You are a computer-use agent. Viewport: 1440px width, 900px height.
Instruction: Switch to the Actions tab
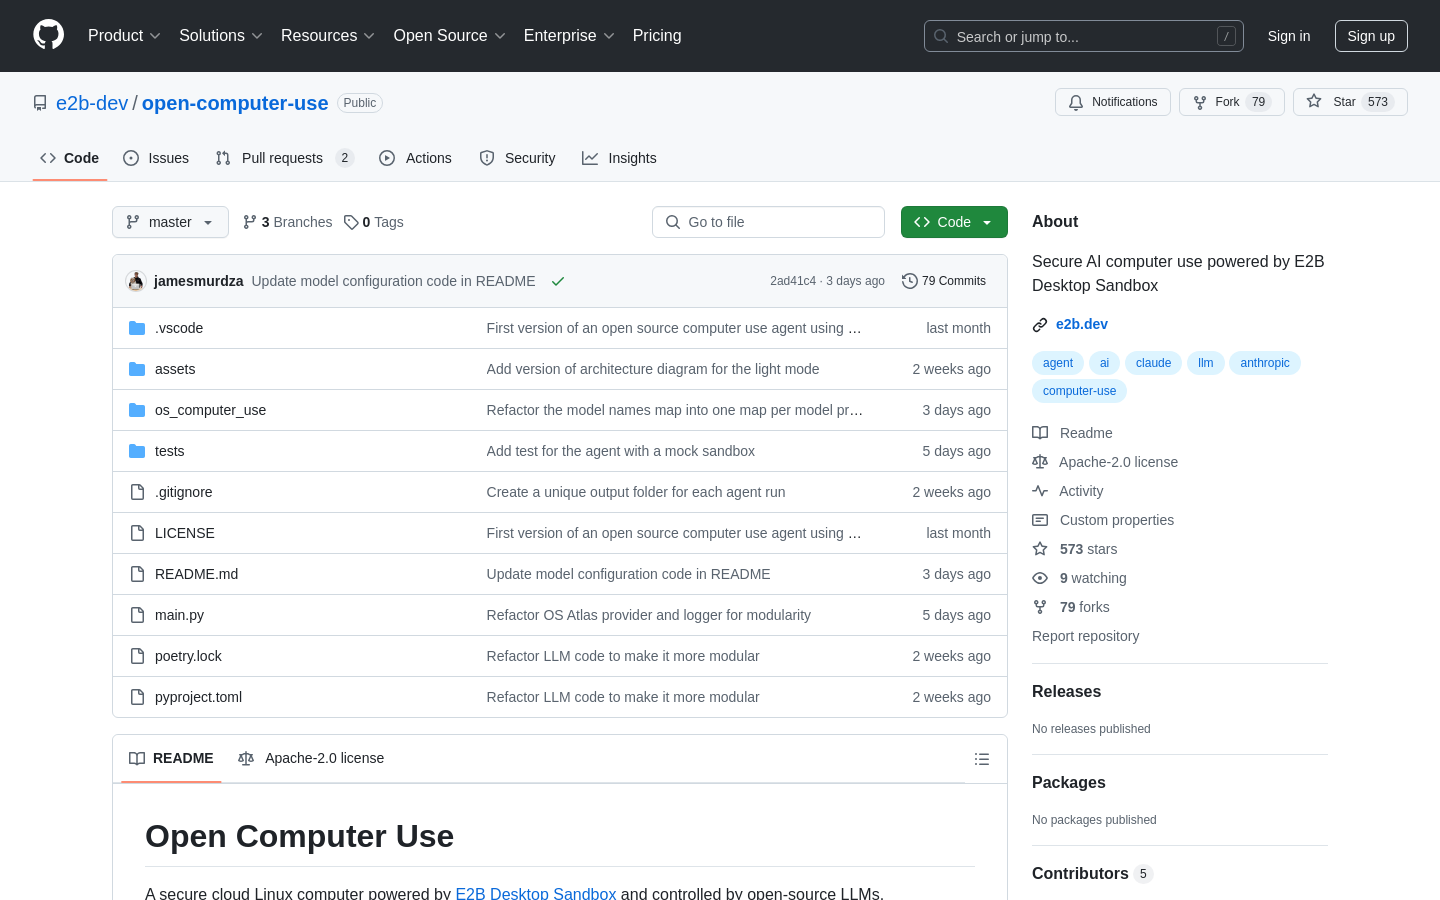(x=416, y=158)
